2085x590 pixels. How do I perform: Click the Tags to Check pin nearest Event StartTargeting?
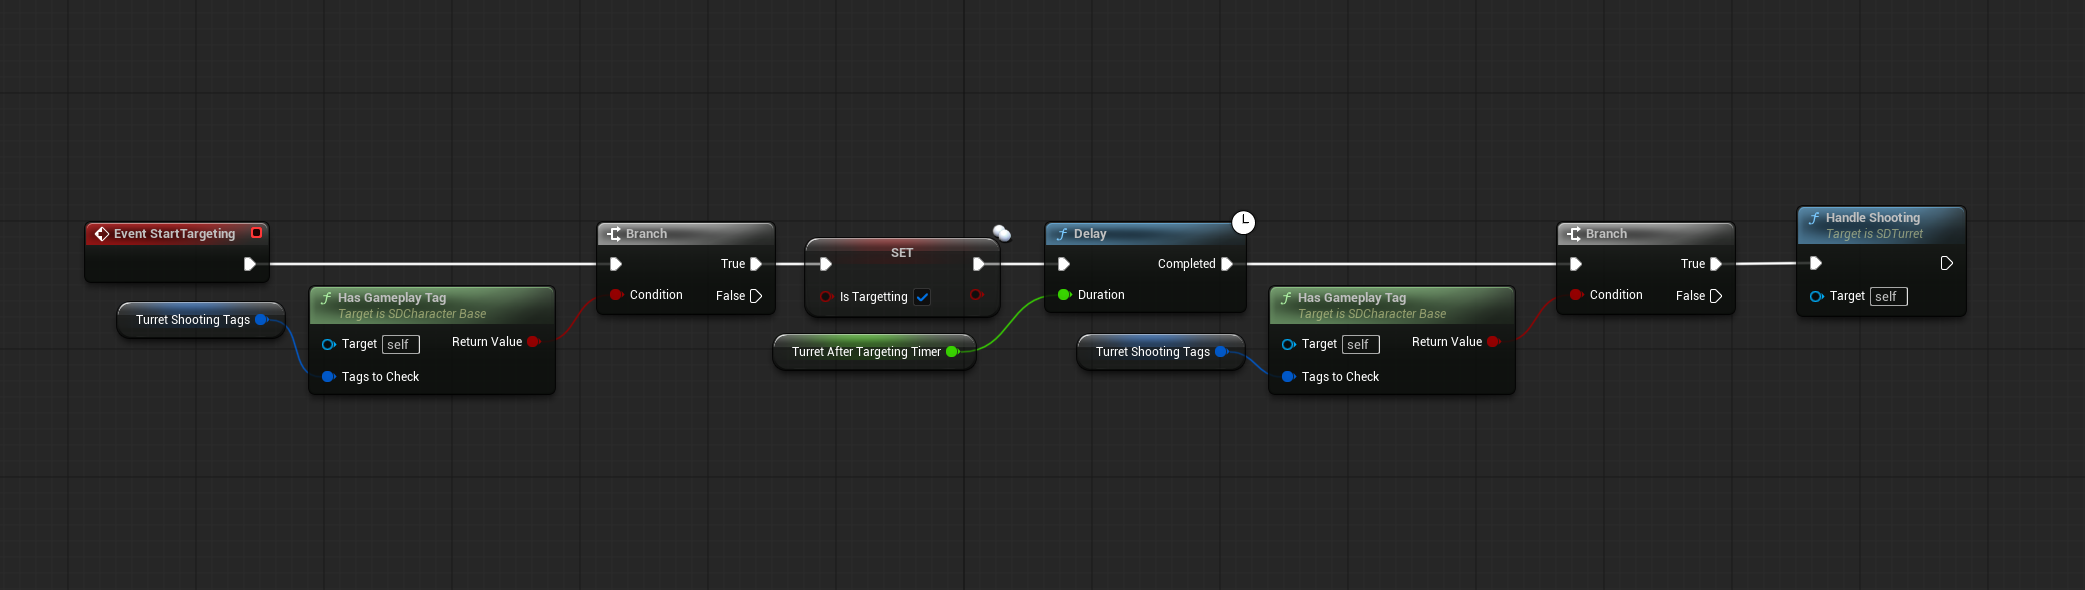(x=328, y=377)
